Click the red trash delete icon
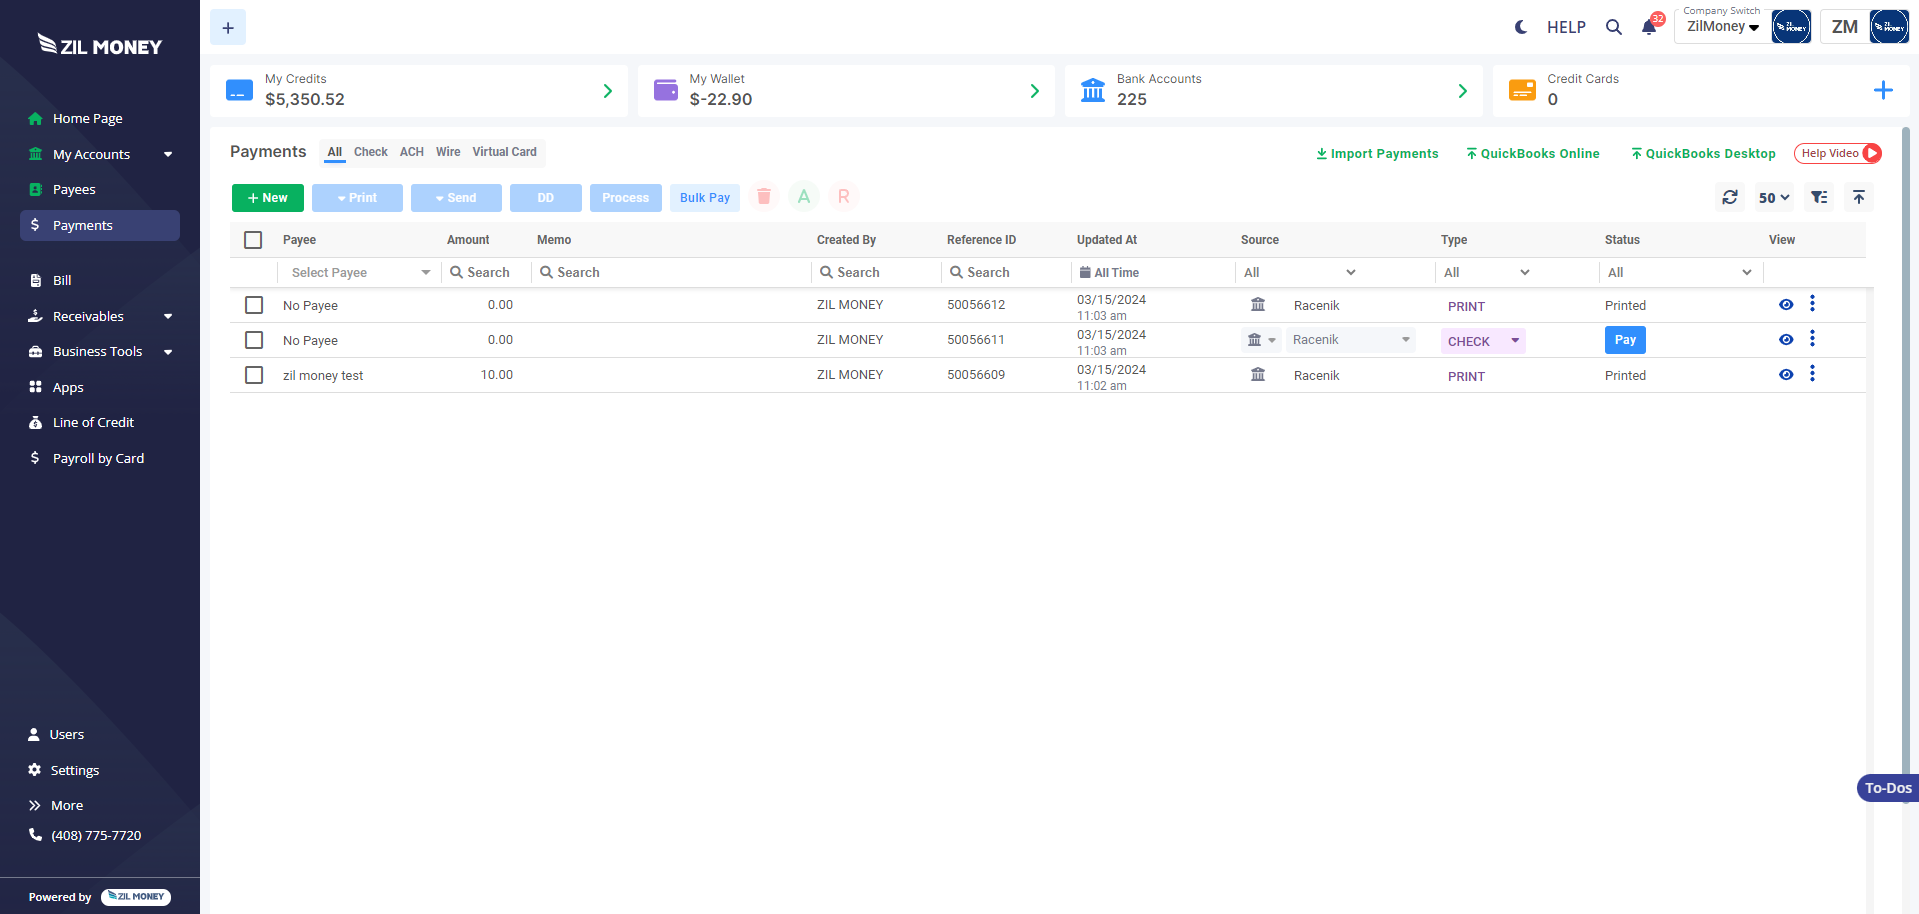 (x=764, y=197)
